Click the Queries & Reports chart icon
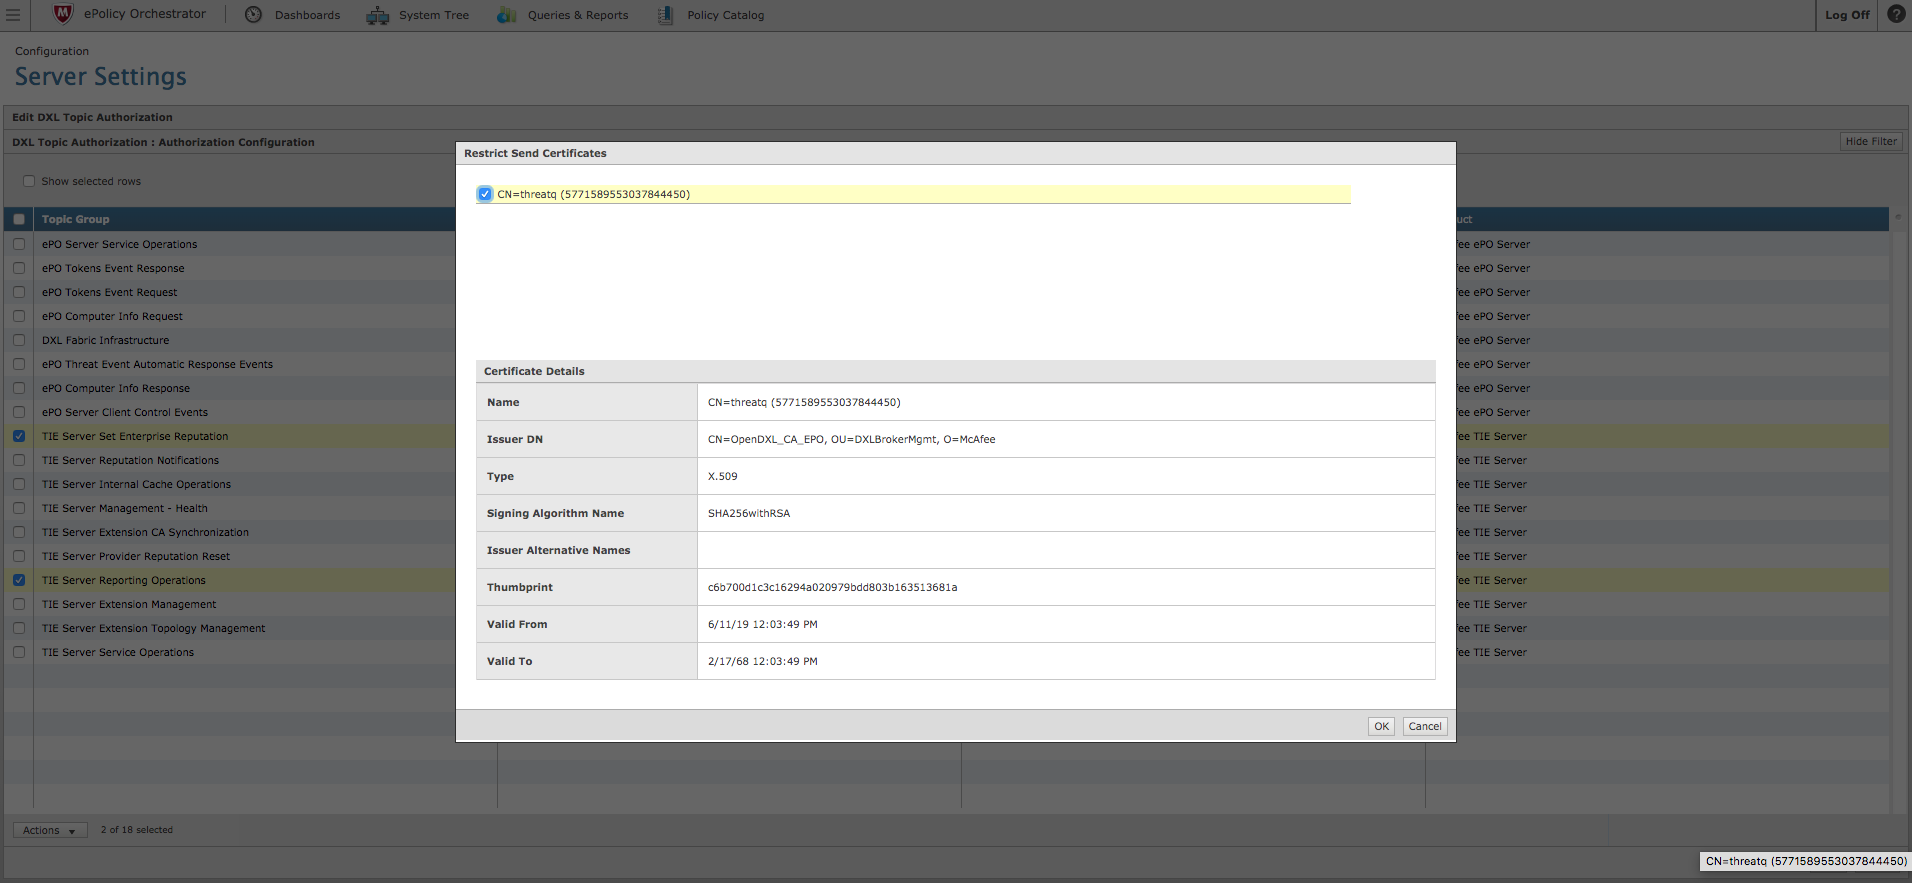This screenshot has height=883, width=1912. coord(507,15)
